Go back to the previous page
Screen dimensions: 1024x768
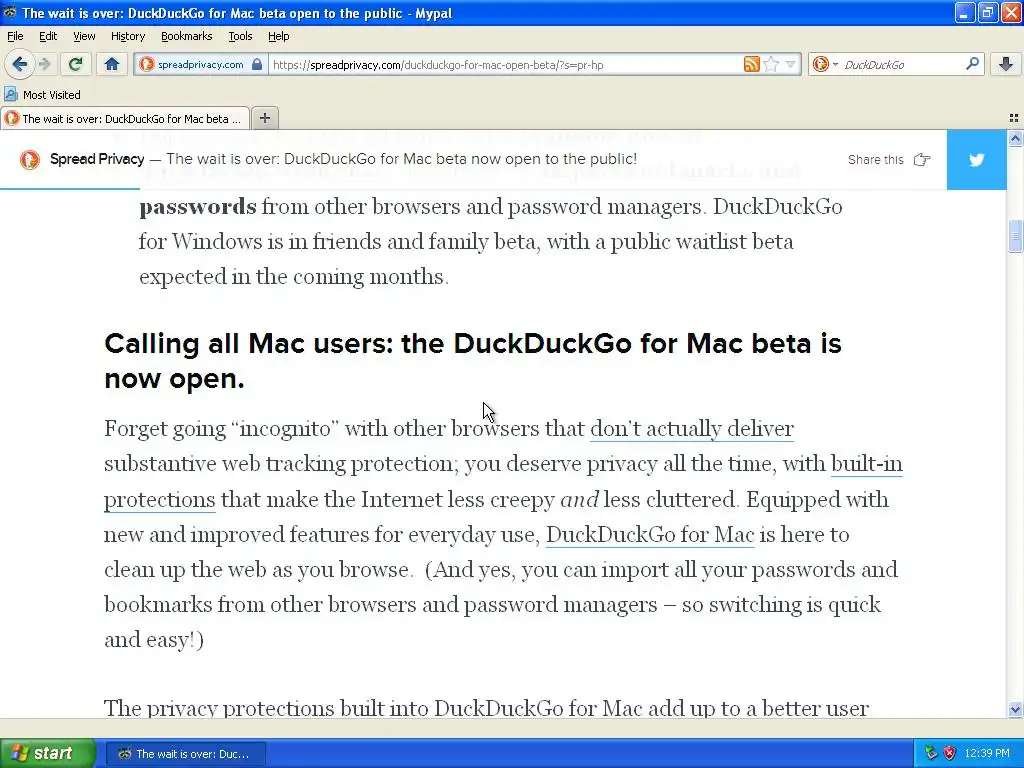[19, 64]
